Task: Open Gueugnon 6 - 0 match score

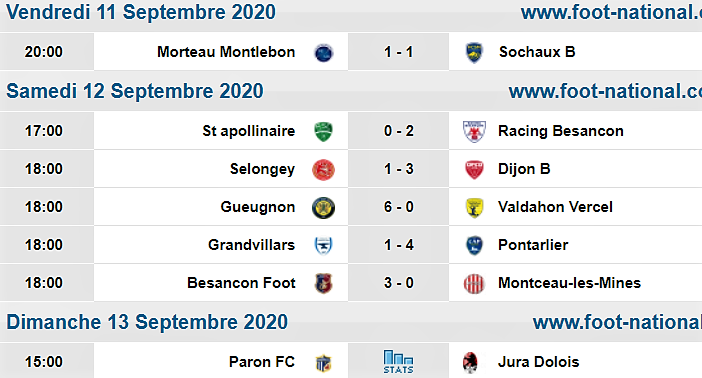Action: coord(398,207)
